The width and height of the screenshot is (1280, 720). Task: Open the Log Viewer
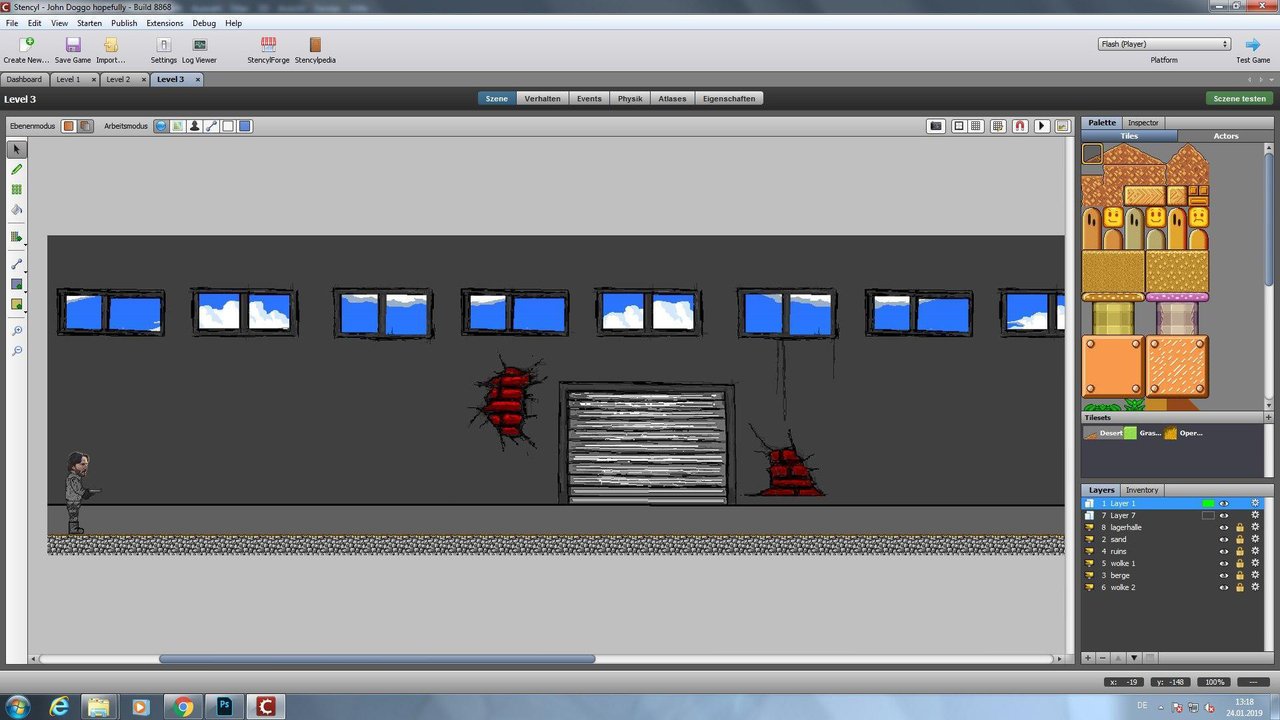coord(199,50)
